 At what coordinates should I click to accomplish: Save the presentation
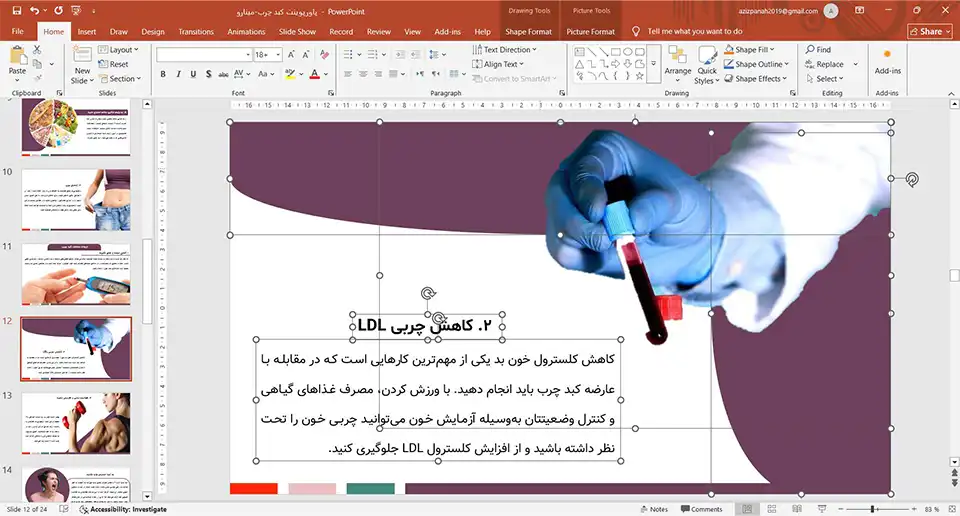click(17, 11)
